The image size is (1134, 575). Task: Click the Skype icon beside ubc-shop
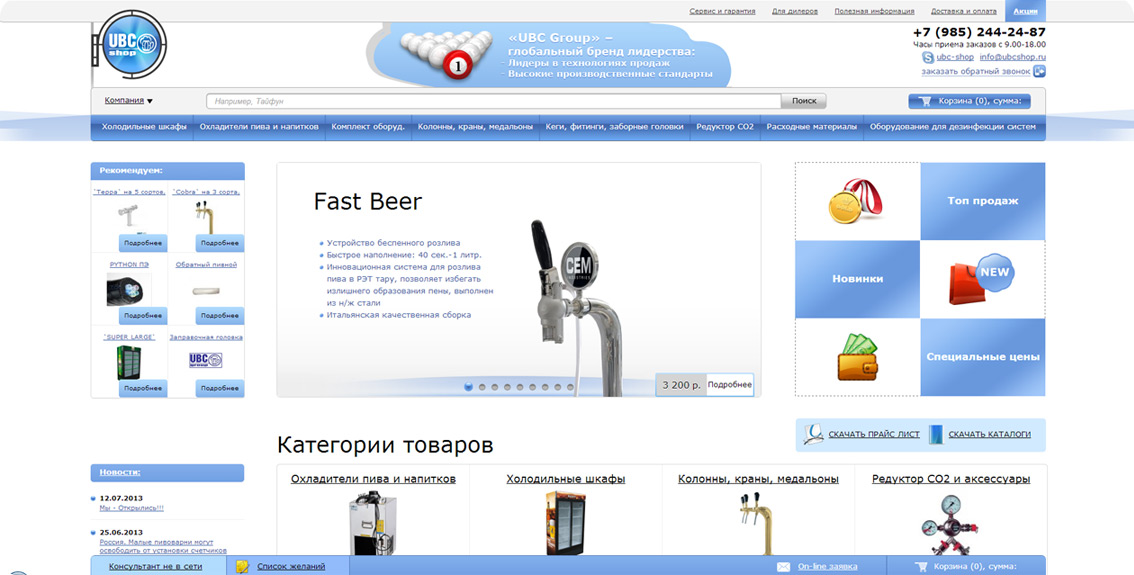click(x=927, y=57)
